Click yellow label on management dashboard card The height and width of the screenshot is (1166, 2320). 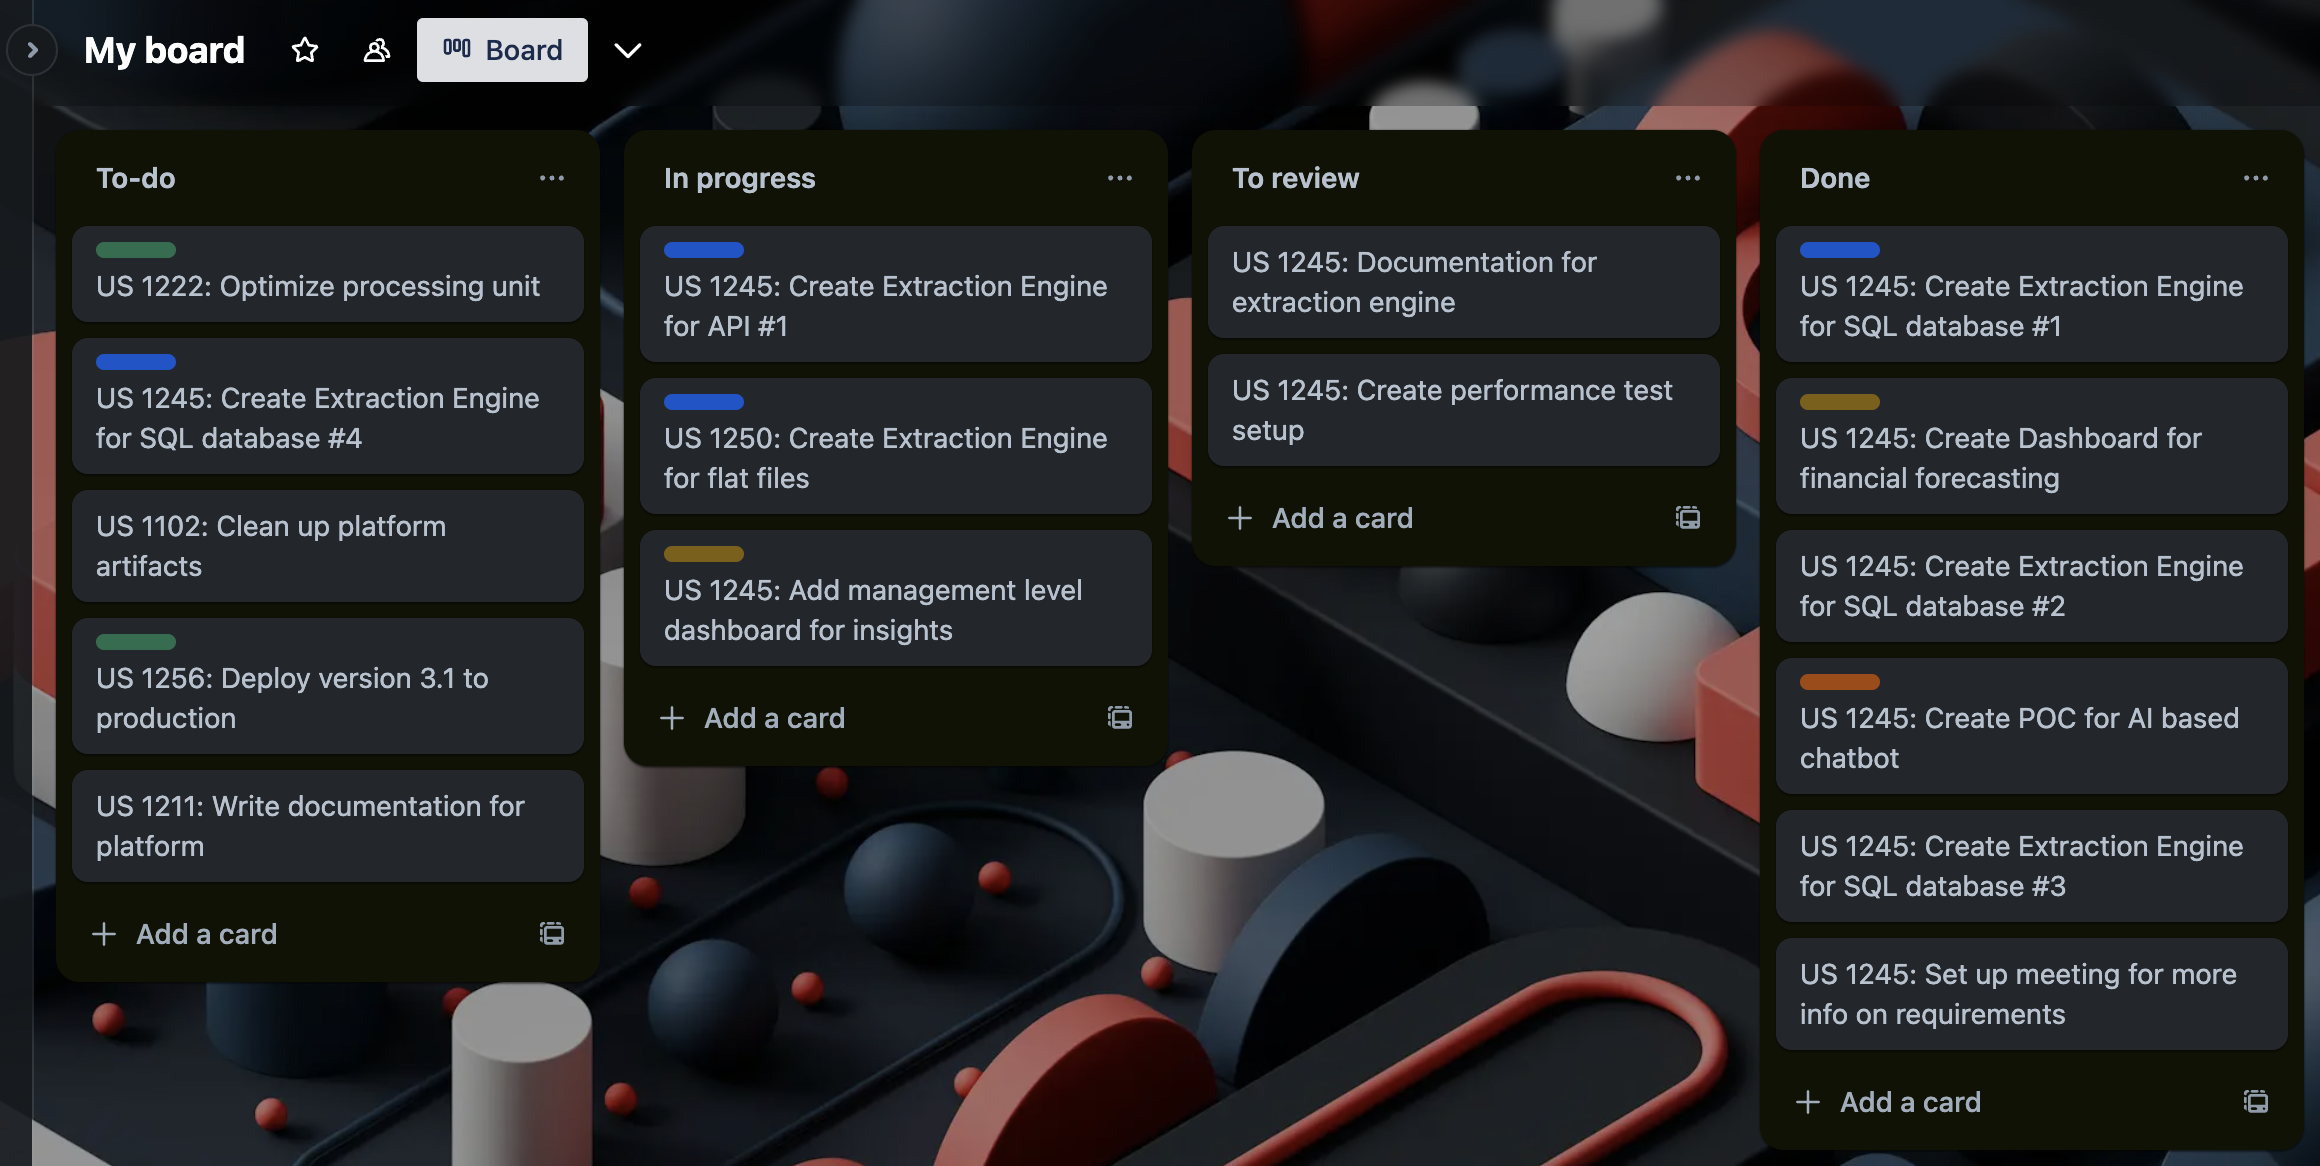[x=704, y=554]
